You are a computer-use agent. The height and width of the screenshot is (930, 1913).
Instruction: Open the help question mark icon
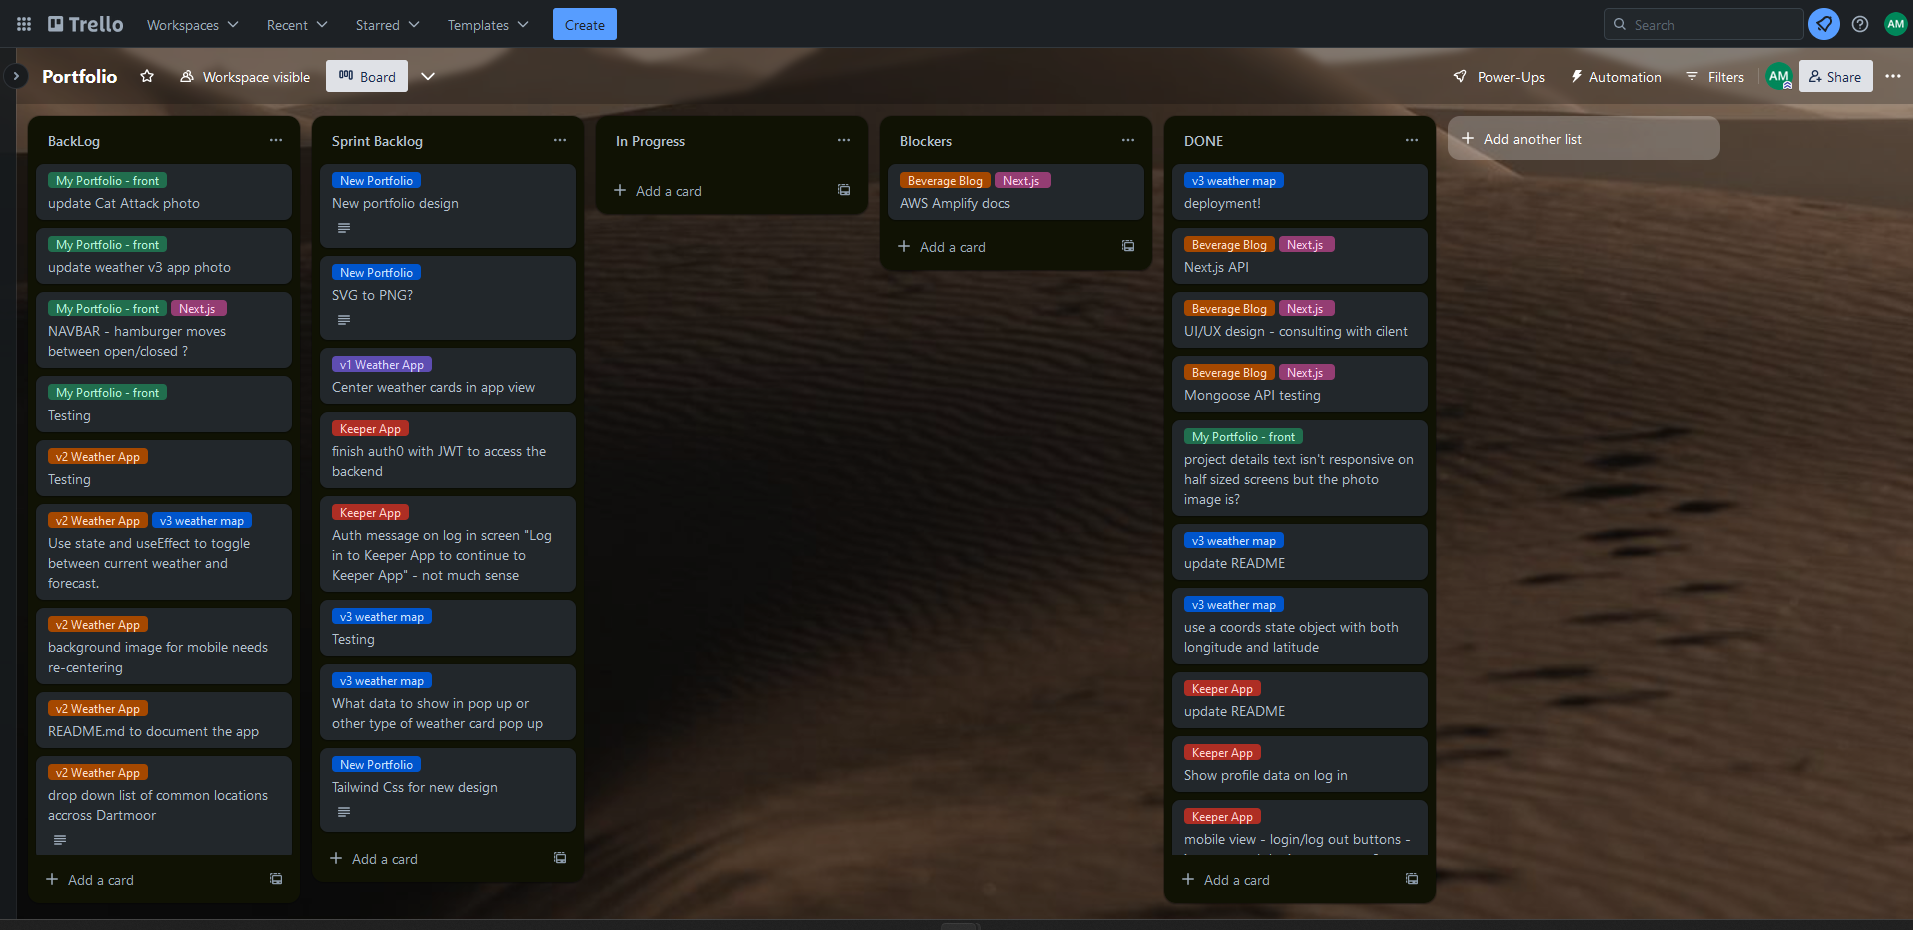tap(1860, 24)
